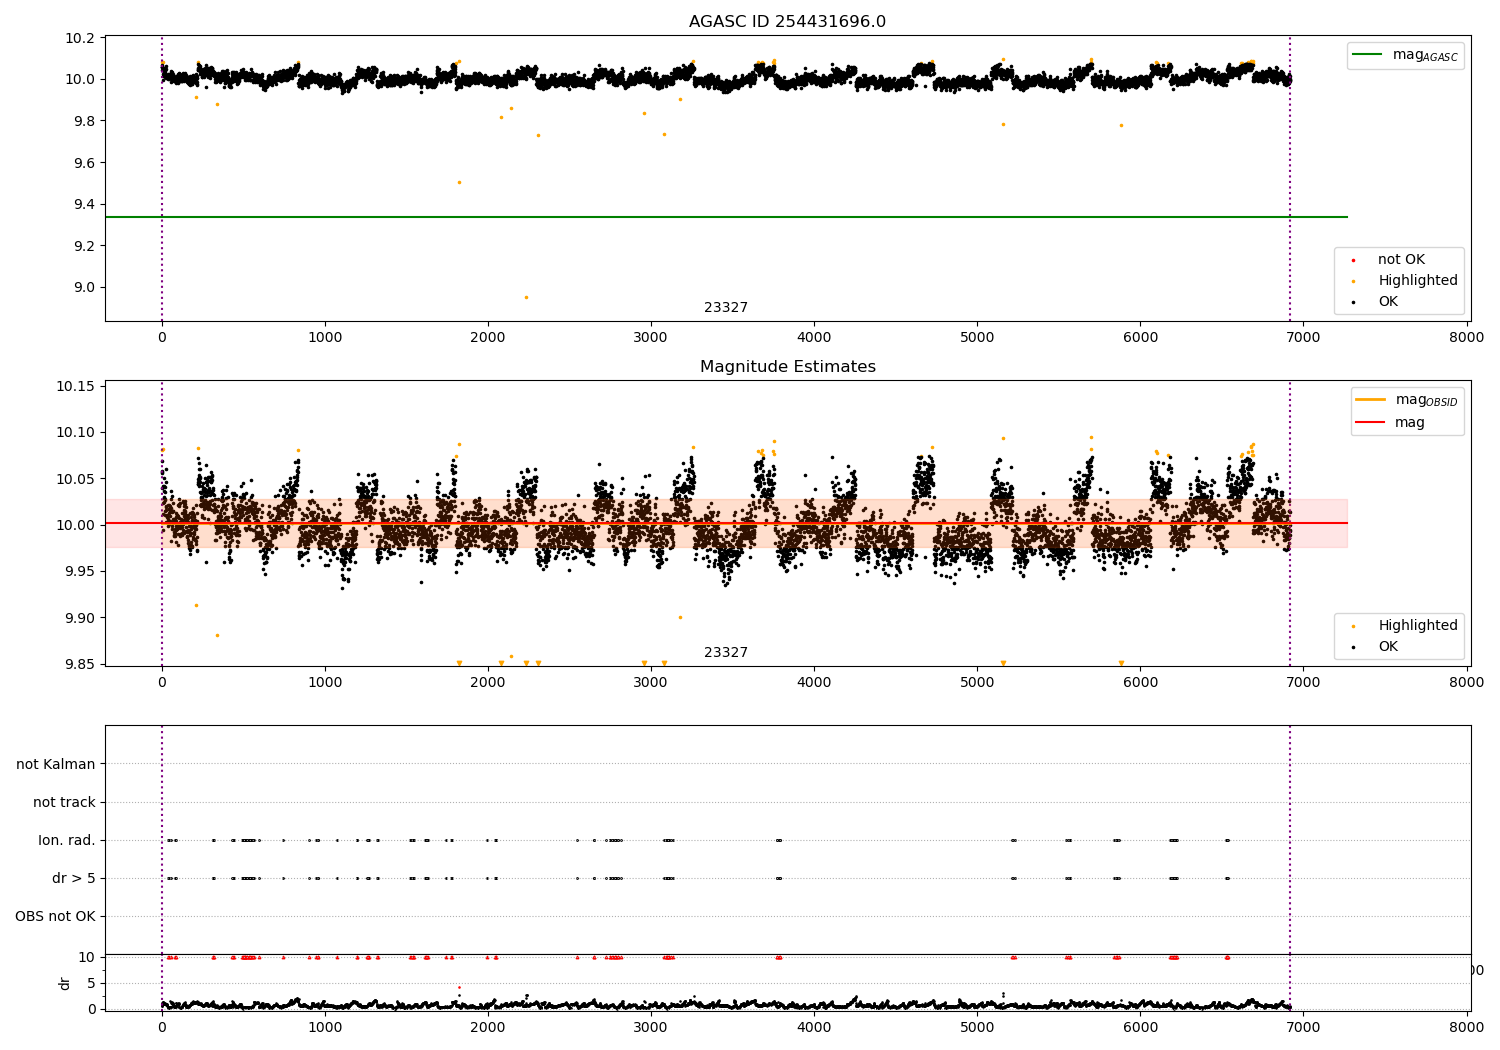
Task: Click the x-axis tick 8000 under top panel
Action: coord(1467,337)
